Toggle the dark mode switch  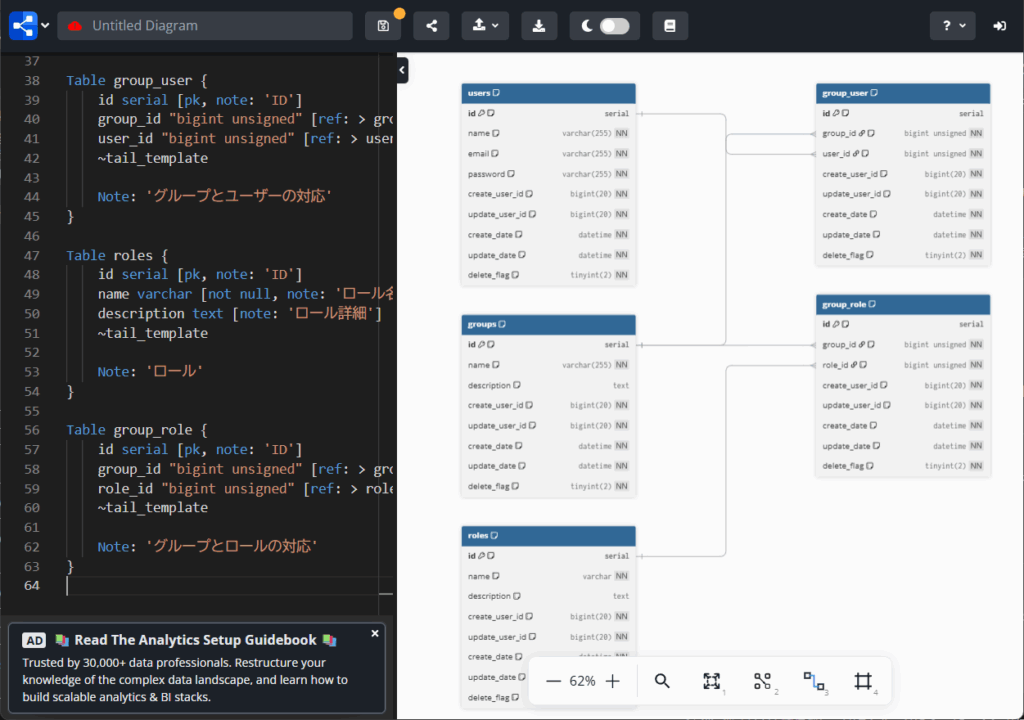coord(614,26)
